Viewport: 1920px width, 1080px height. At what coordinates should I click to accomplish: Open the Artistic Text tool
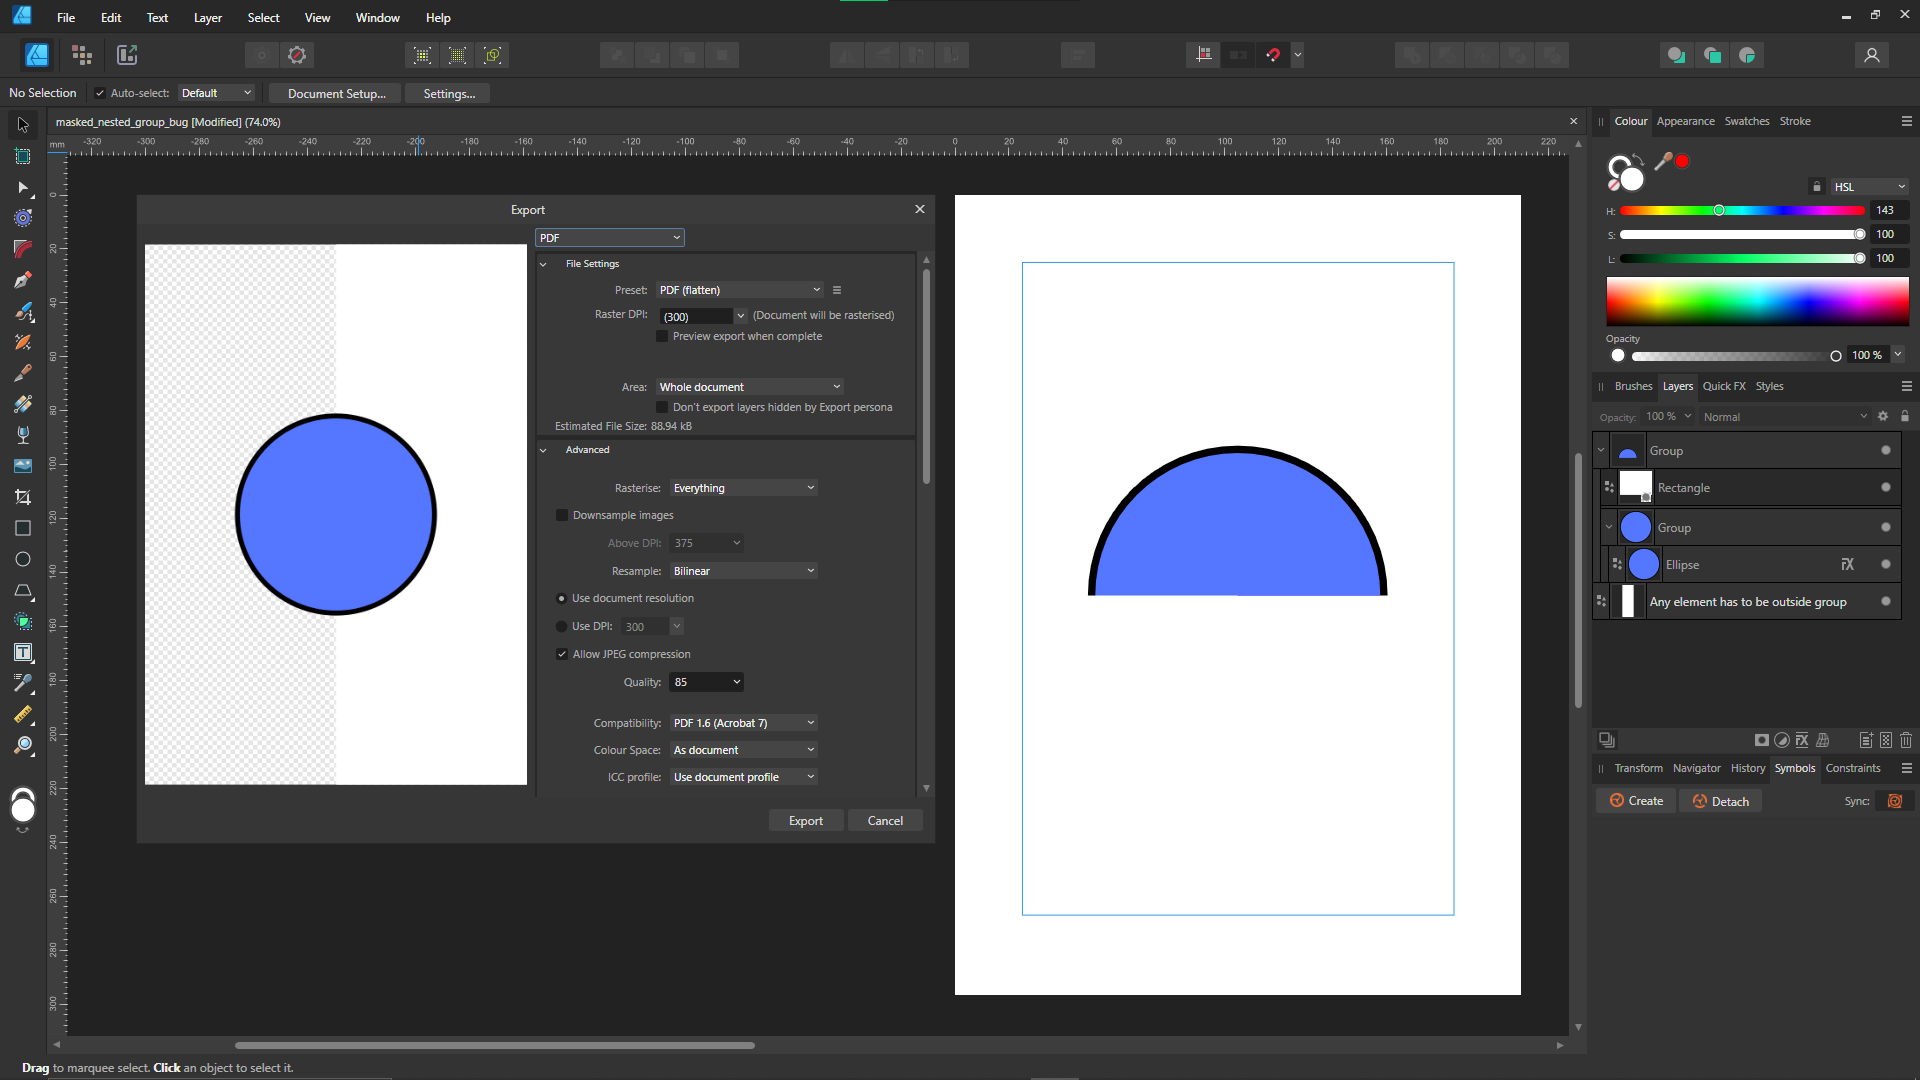coord(22,652)
